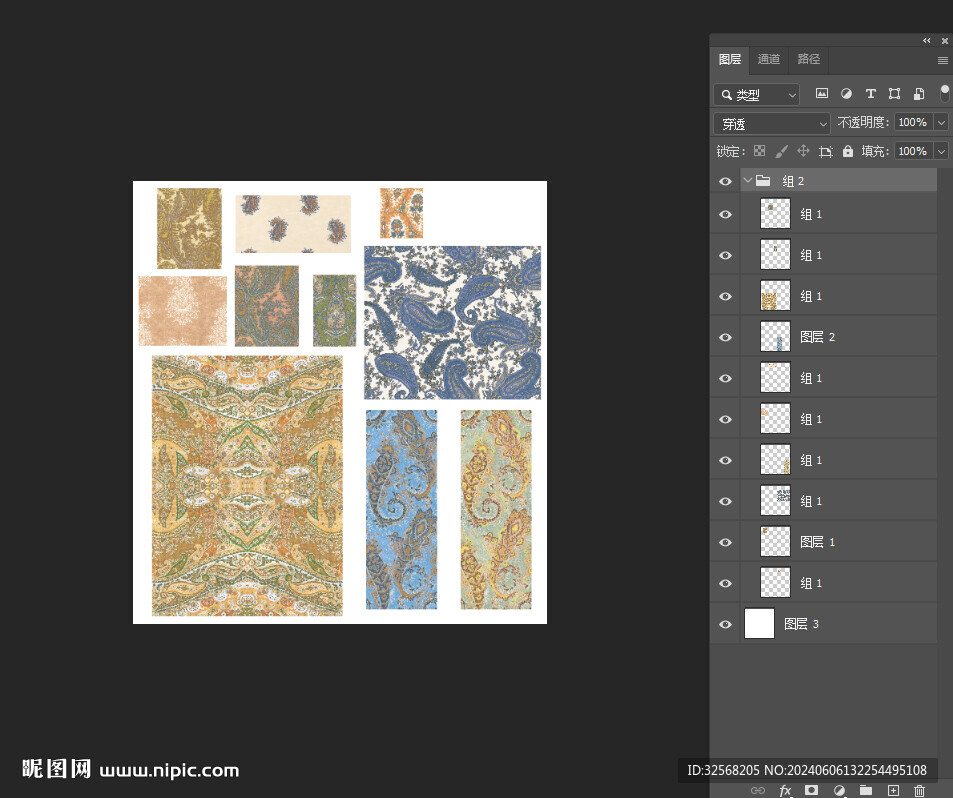Hide the 图层 1 layer
Image resolution: width=953 pixels, height=798 pixels.
tap(725, 542)
